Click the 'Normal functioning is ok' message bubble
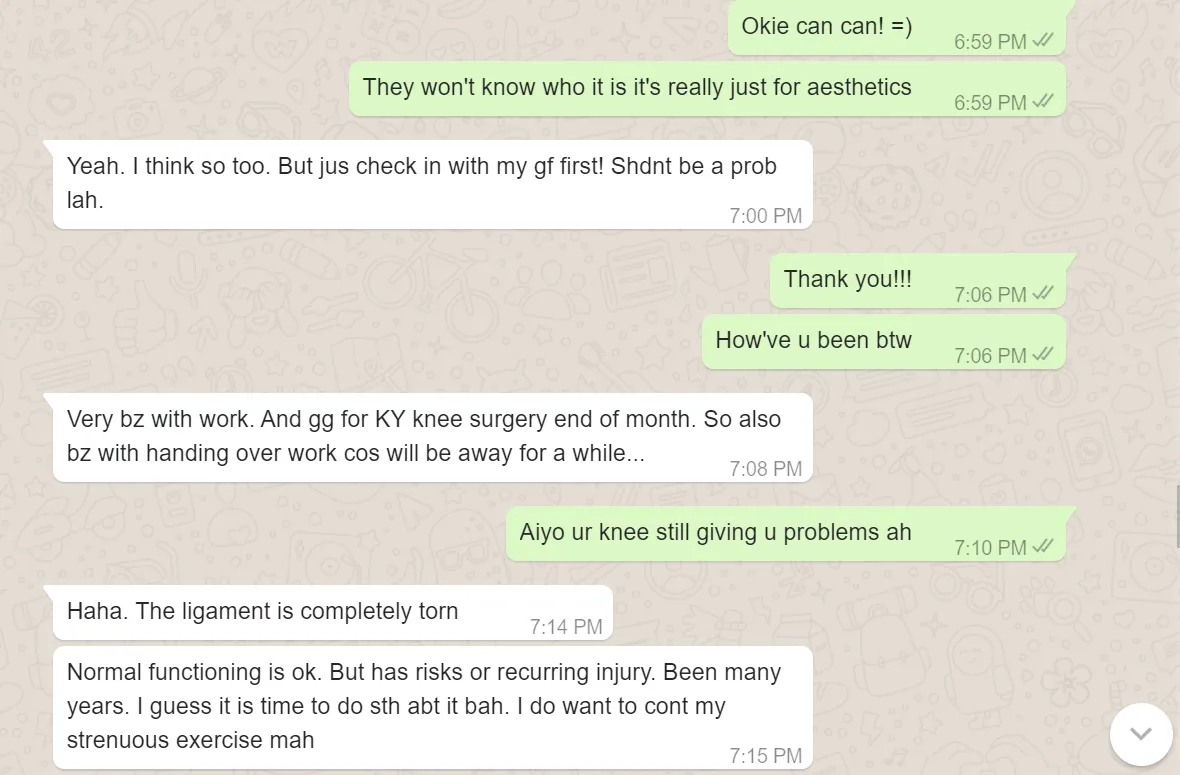Viewport: 1180px width, 775px height. pyautogui.click(x=433, y=707)
